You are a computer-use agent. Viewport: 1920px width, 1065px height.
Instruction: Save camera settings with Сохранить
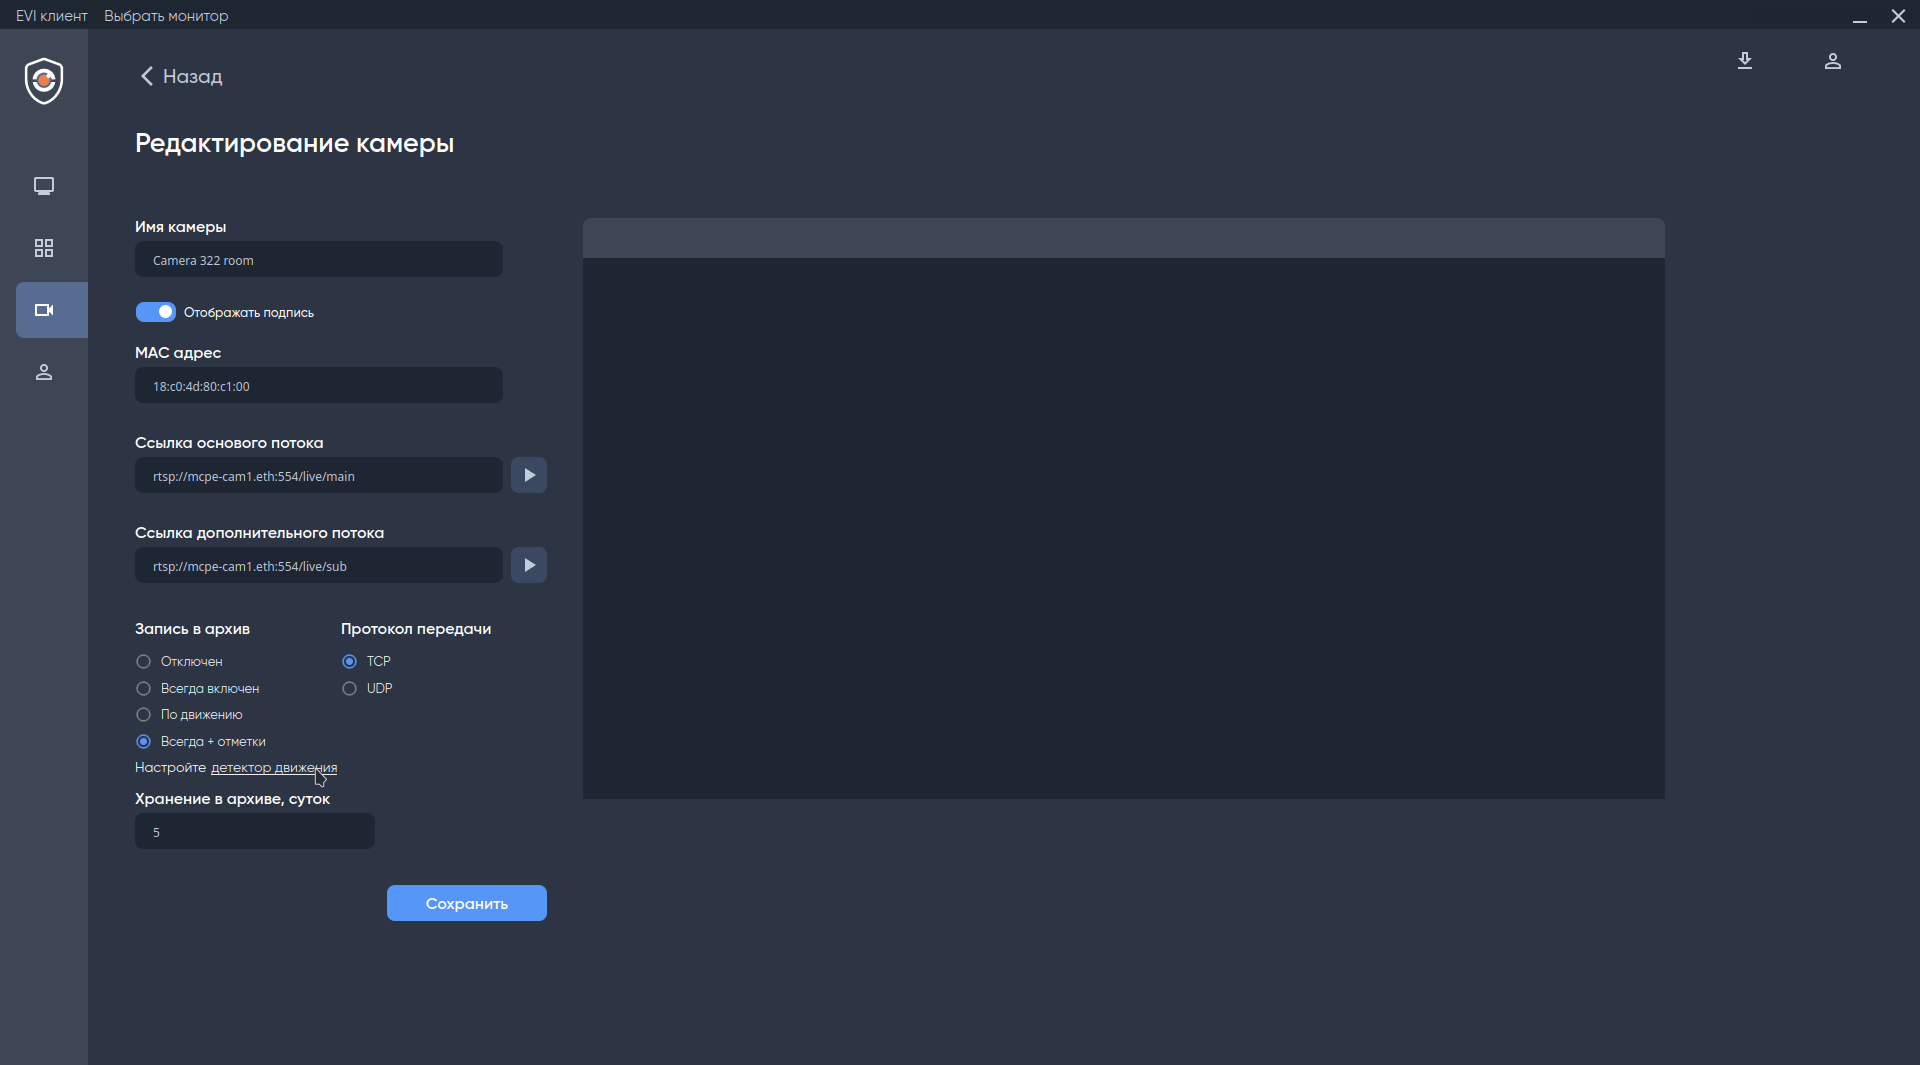467,903
